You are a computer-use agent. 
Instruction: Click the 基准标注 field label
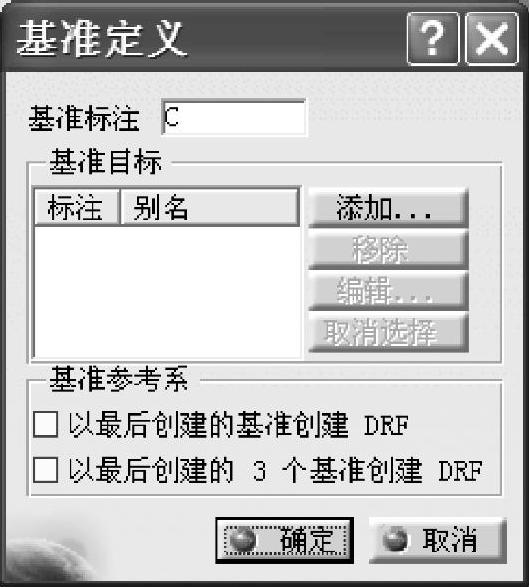tap(84, 118)
